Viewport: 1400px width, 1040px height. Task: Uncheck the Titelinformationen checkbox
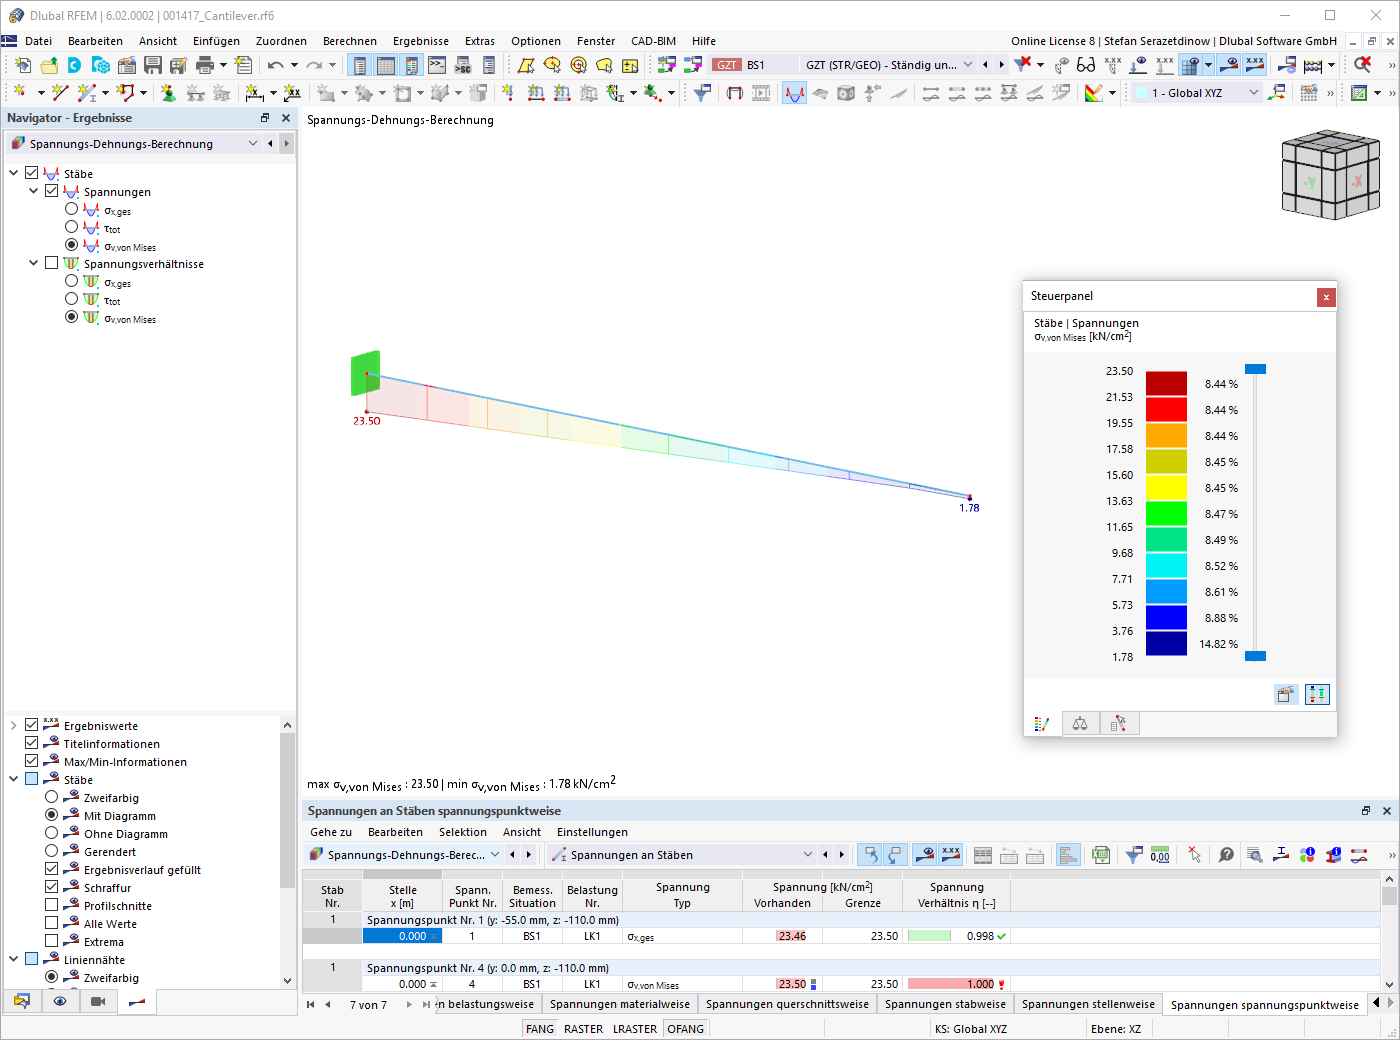pyautogui.click(x=32, y=743)
